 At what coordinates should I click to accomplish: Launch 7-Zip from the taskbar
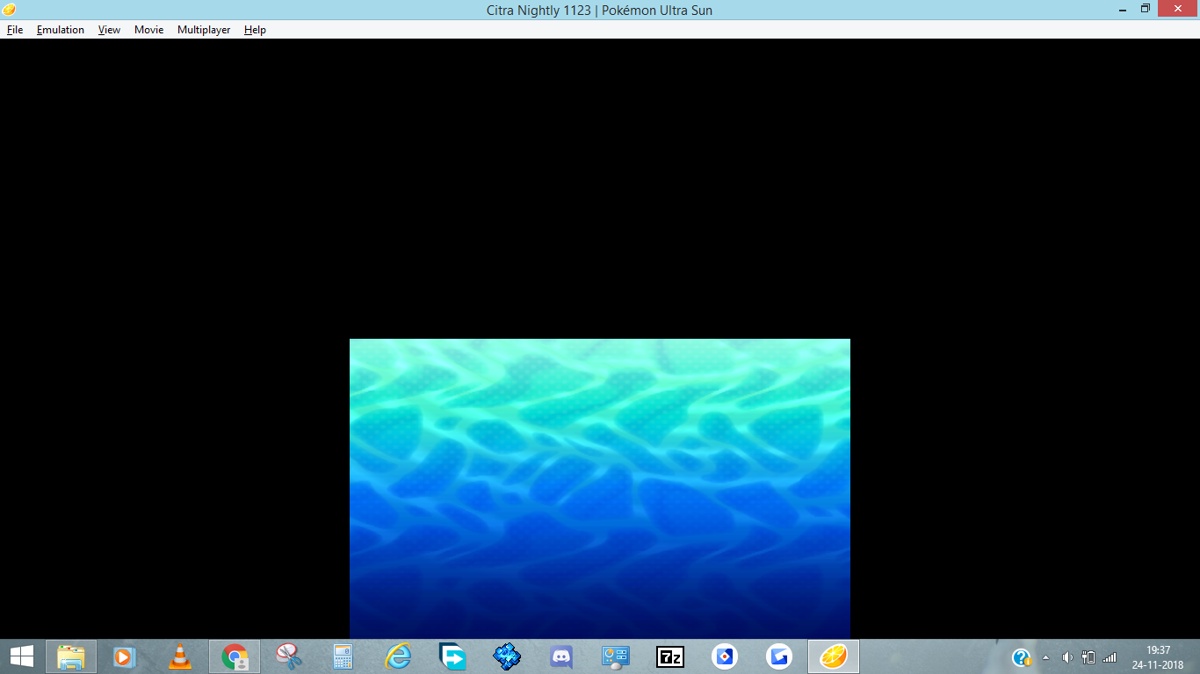[x=670, y=657]
